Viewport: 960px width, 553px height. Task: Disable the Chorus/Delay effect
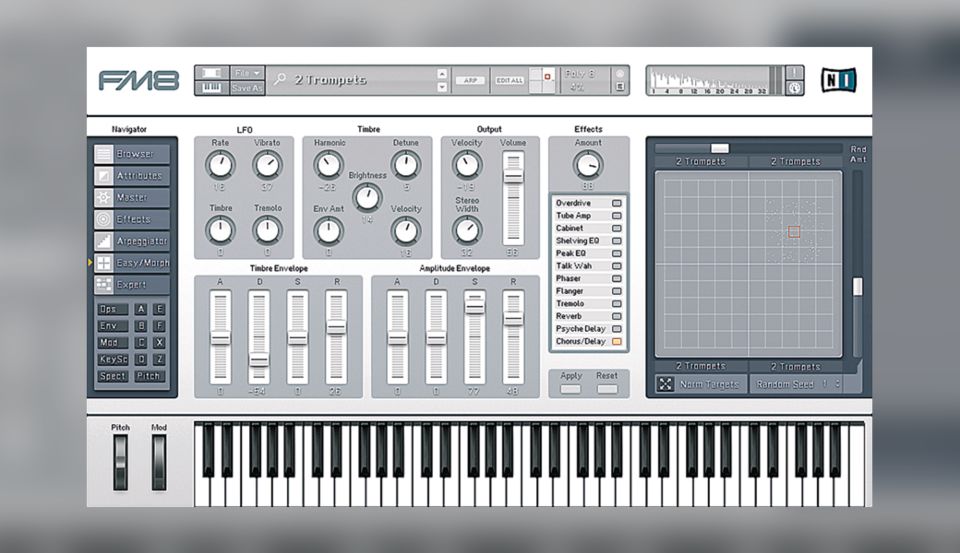pyautogui.click(x=616, y=341)
